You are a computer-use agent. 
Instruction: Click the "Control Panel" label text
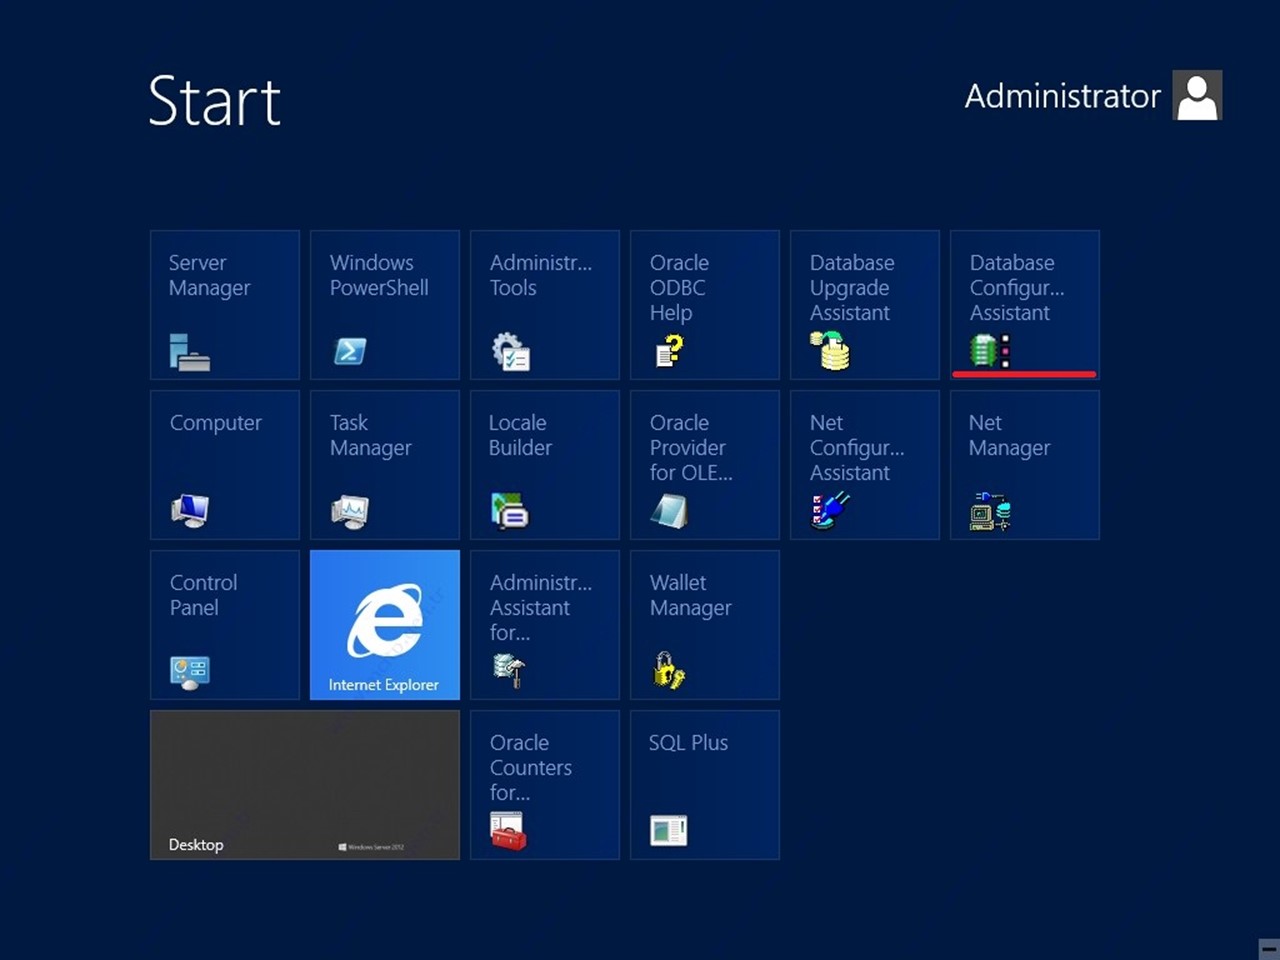point(203,595)
